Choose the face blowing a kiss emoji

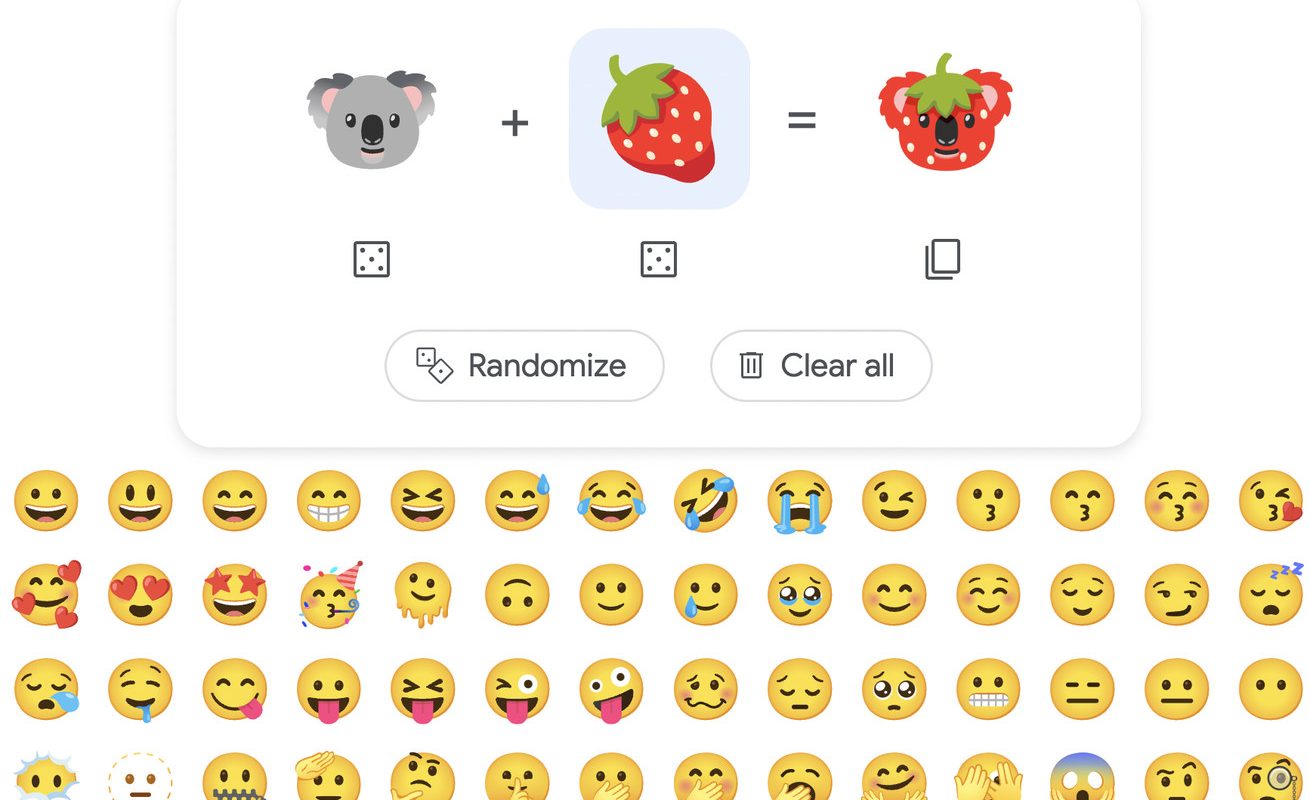(x=1271, y=501)
